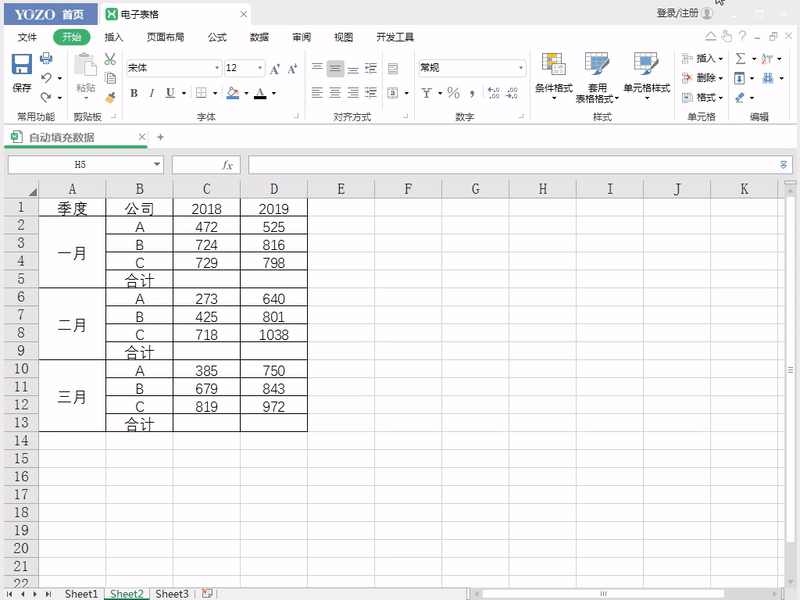Click the Login/Register (登录/注册) link
800x600 pixels.
click(684, 13)
